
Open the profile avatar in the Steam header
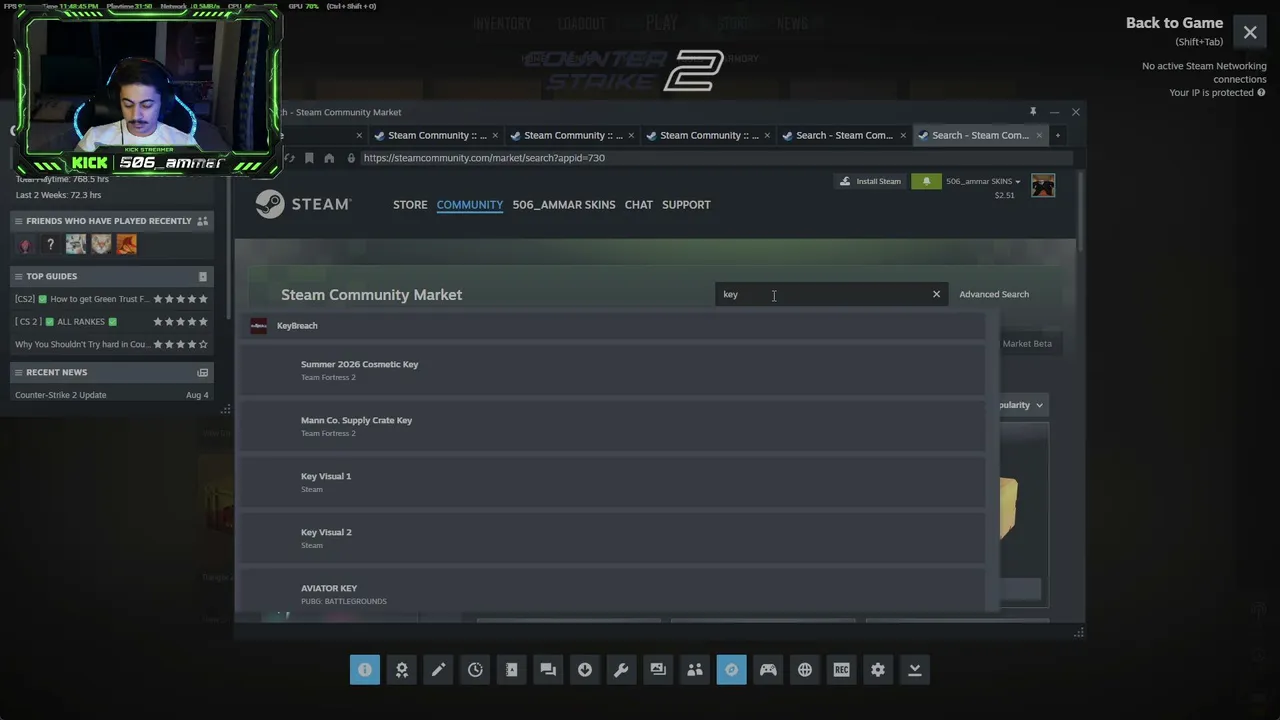pos(1043,185)
